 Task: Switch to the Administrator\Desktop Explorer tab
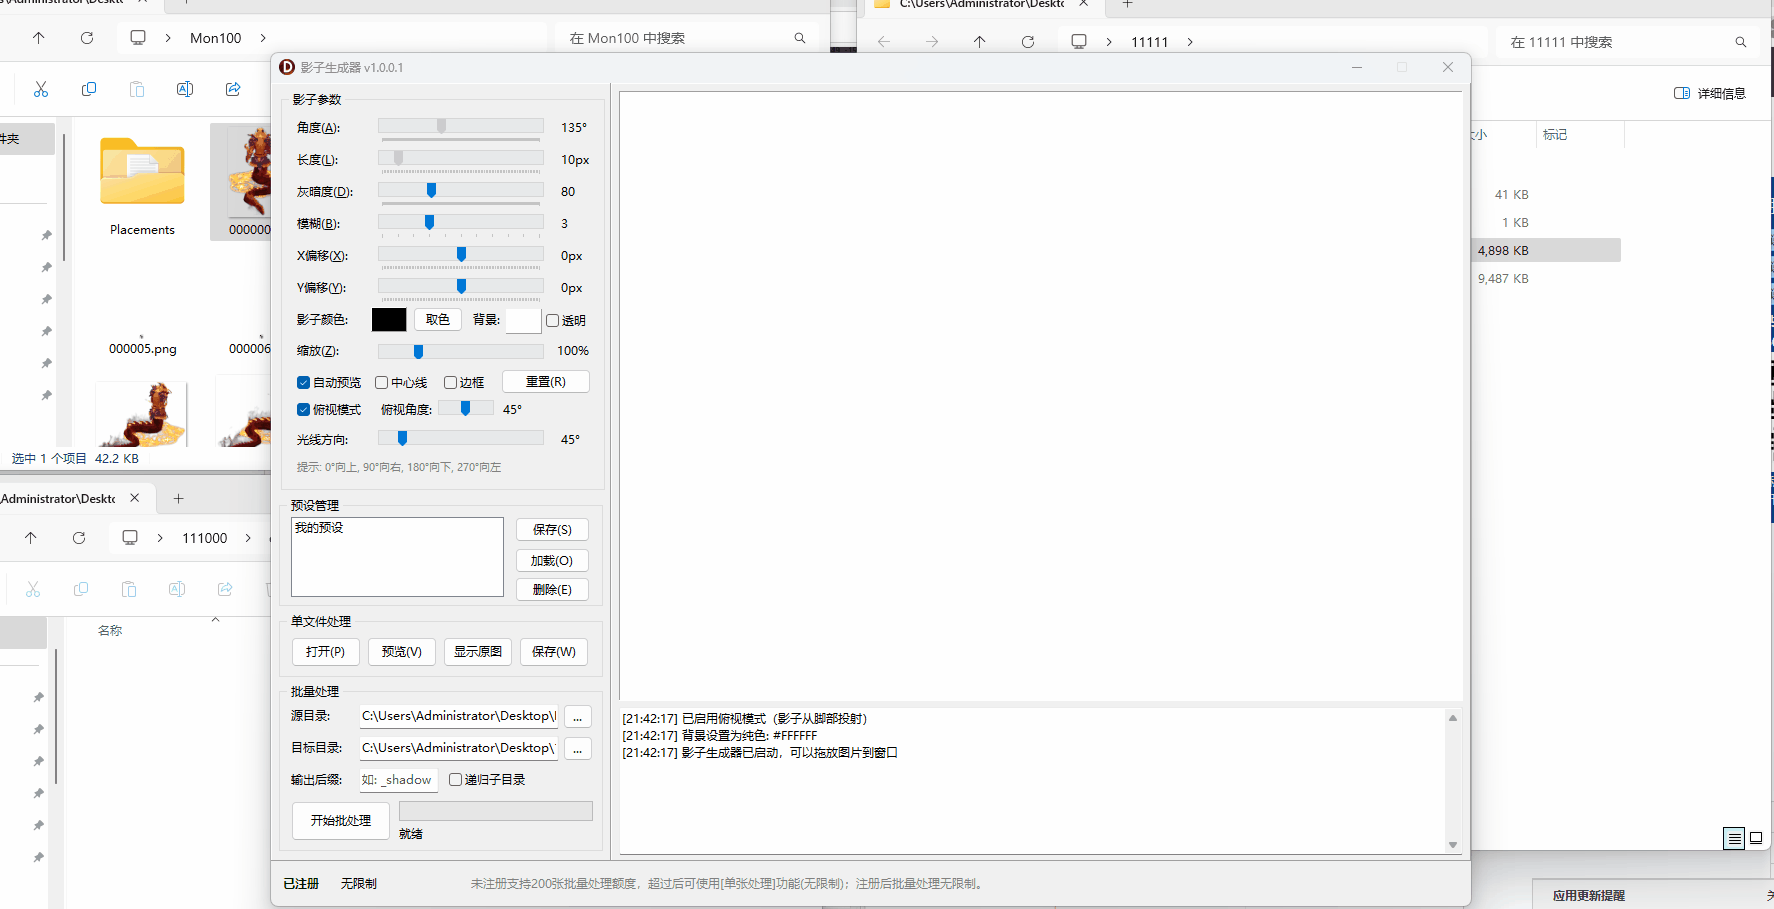click(x=60, y=498)
